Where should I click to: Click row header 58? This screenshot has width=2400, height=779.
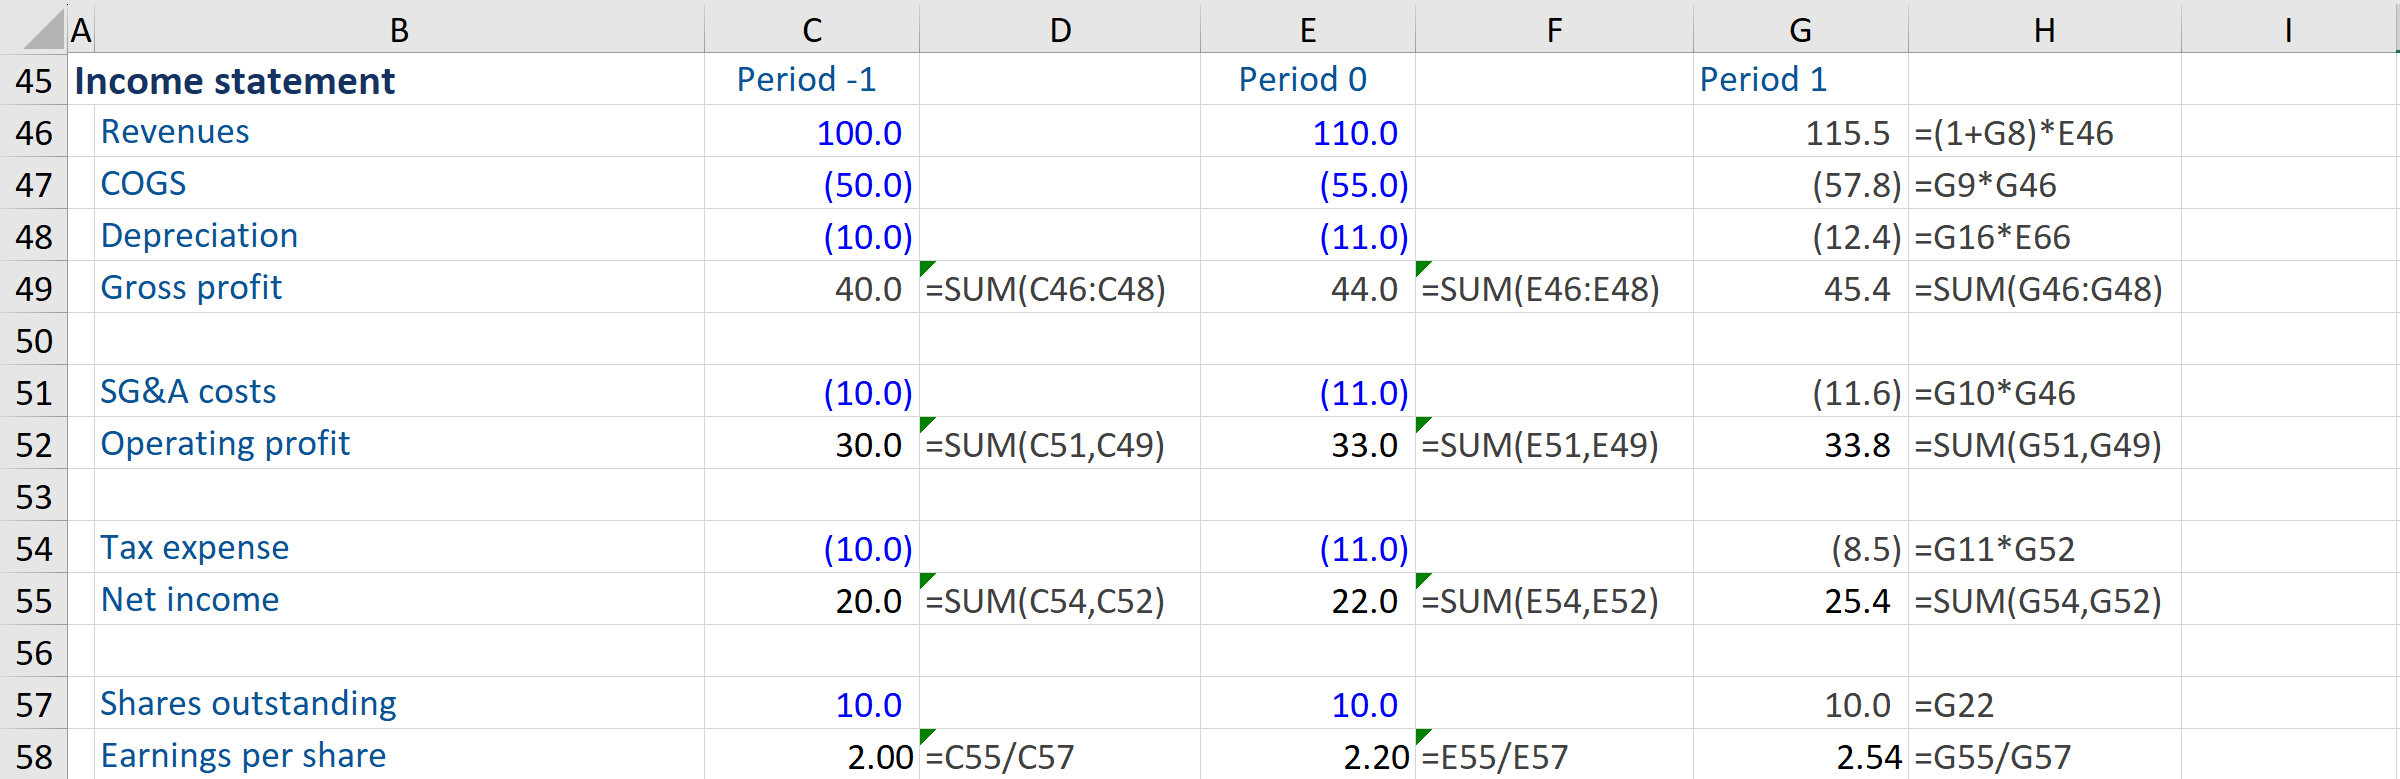coord(34,757)
